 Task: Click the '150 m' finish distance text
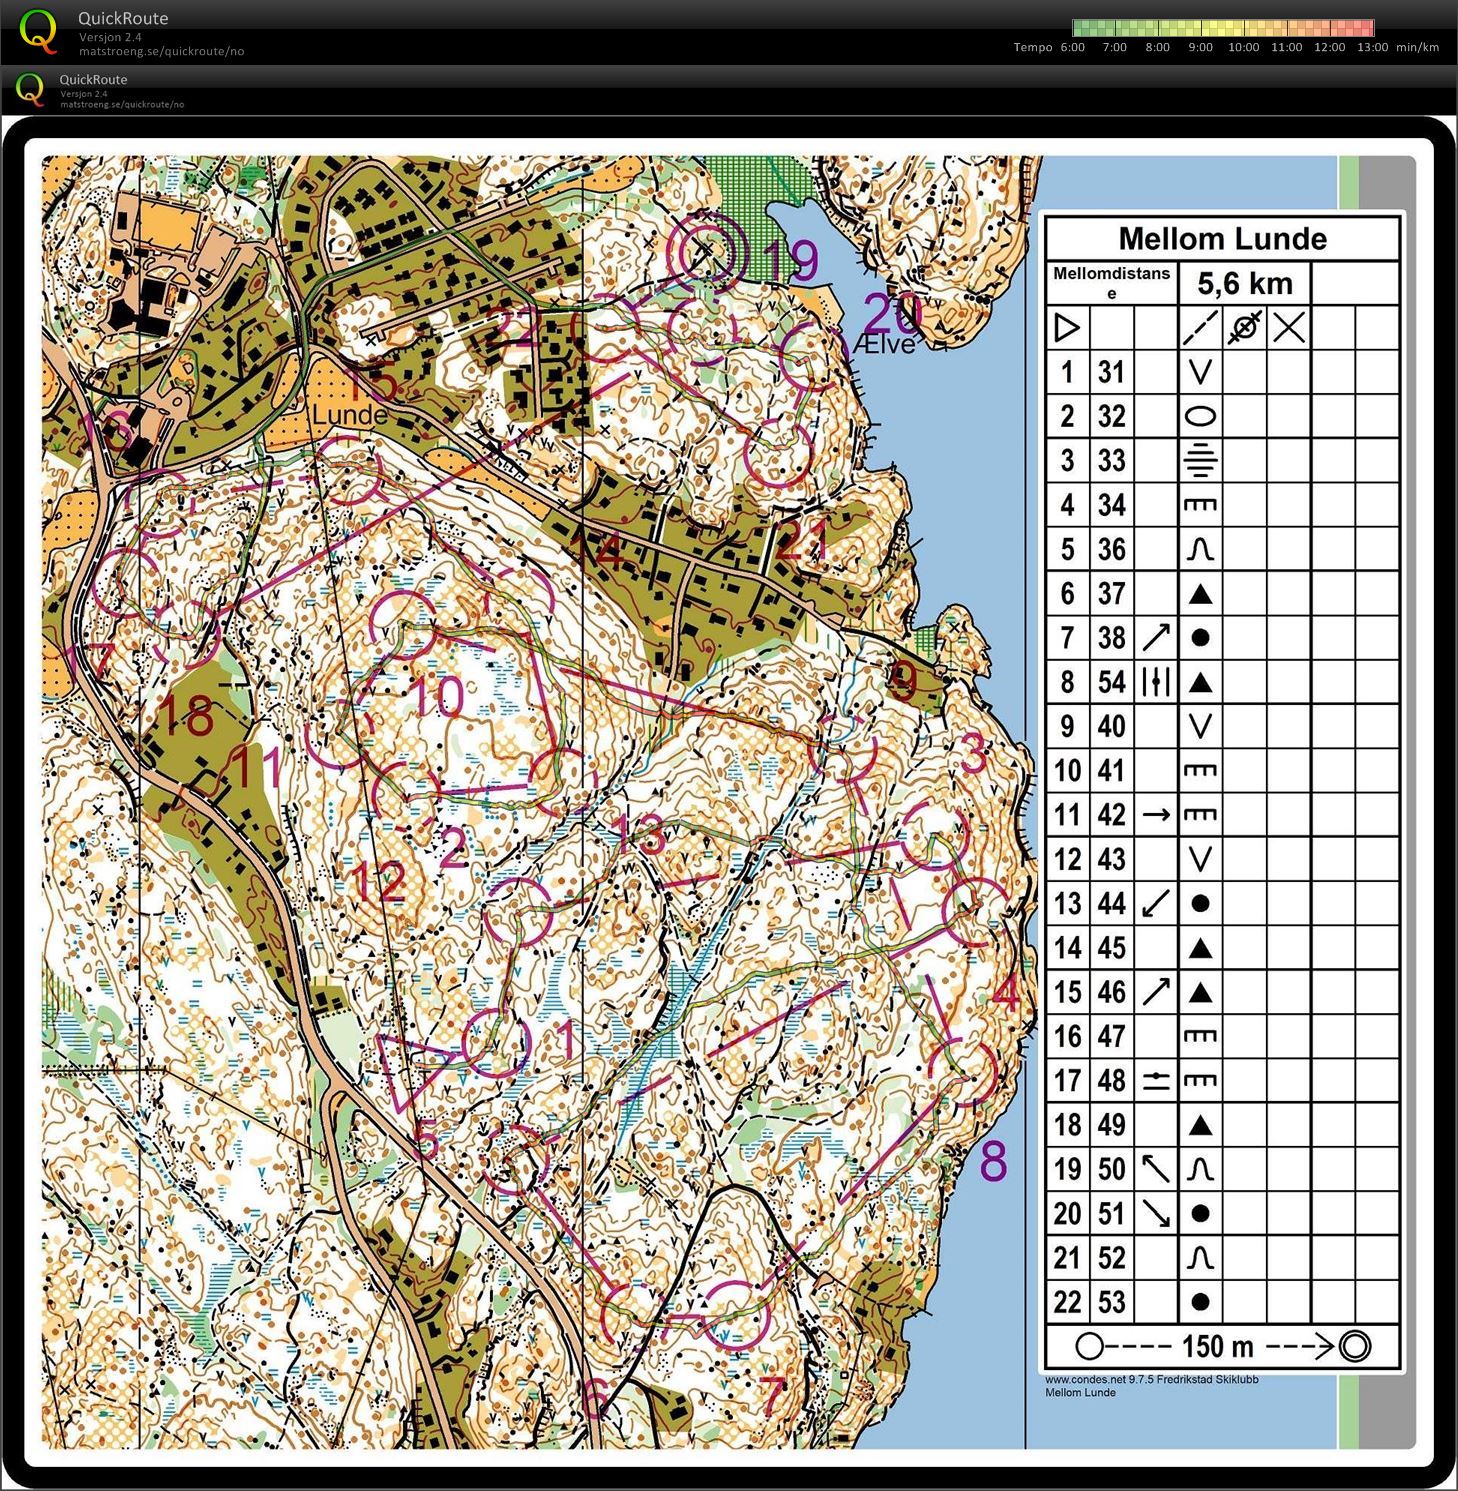1217,1346
